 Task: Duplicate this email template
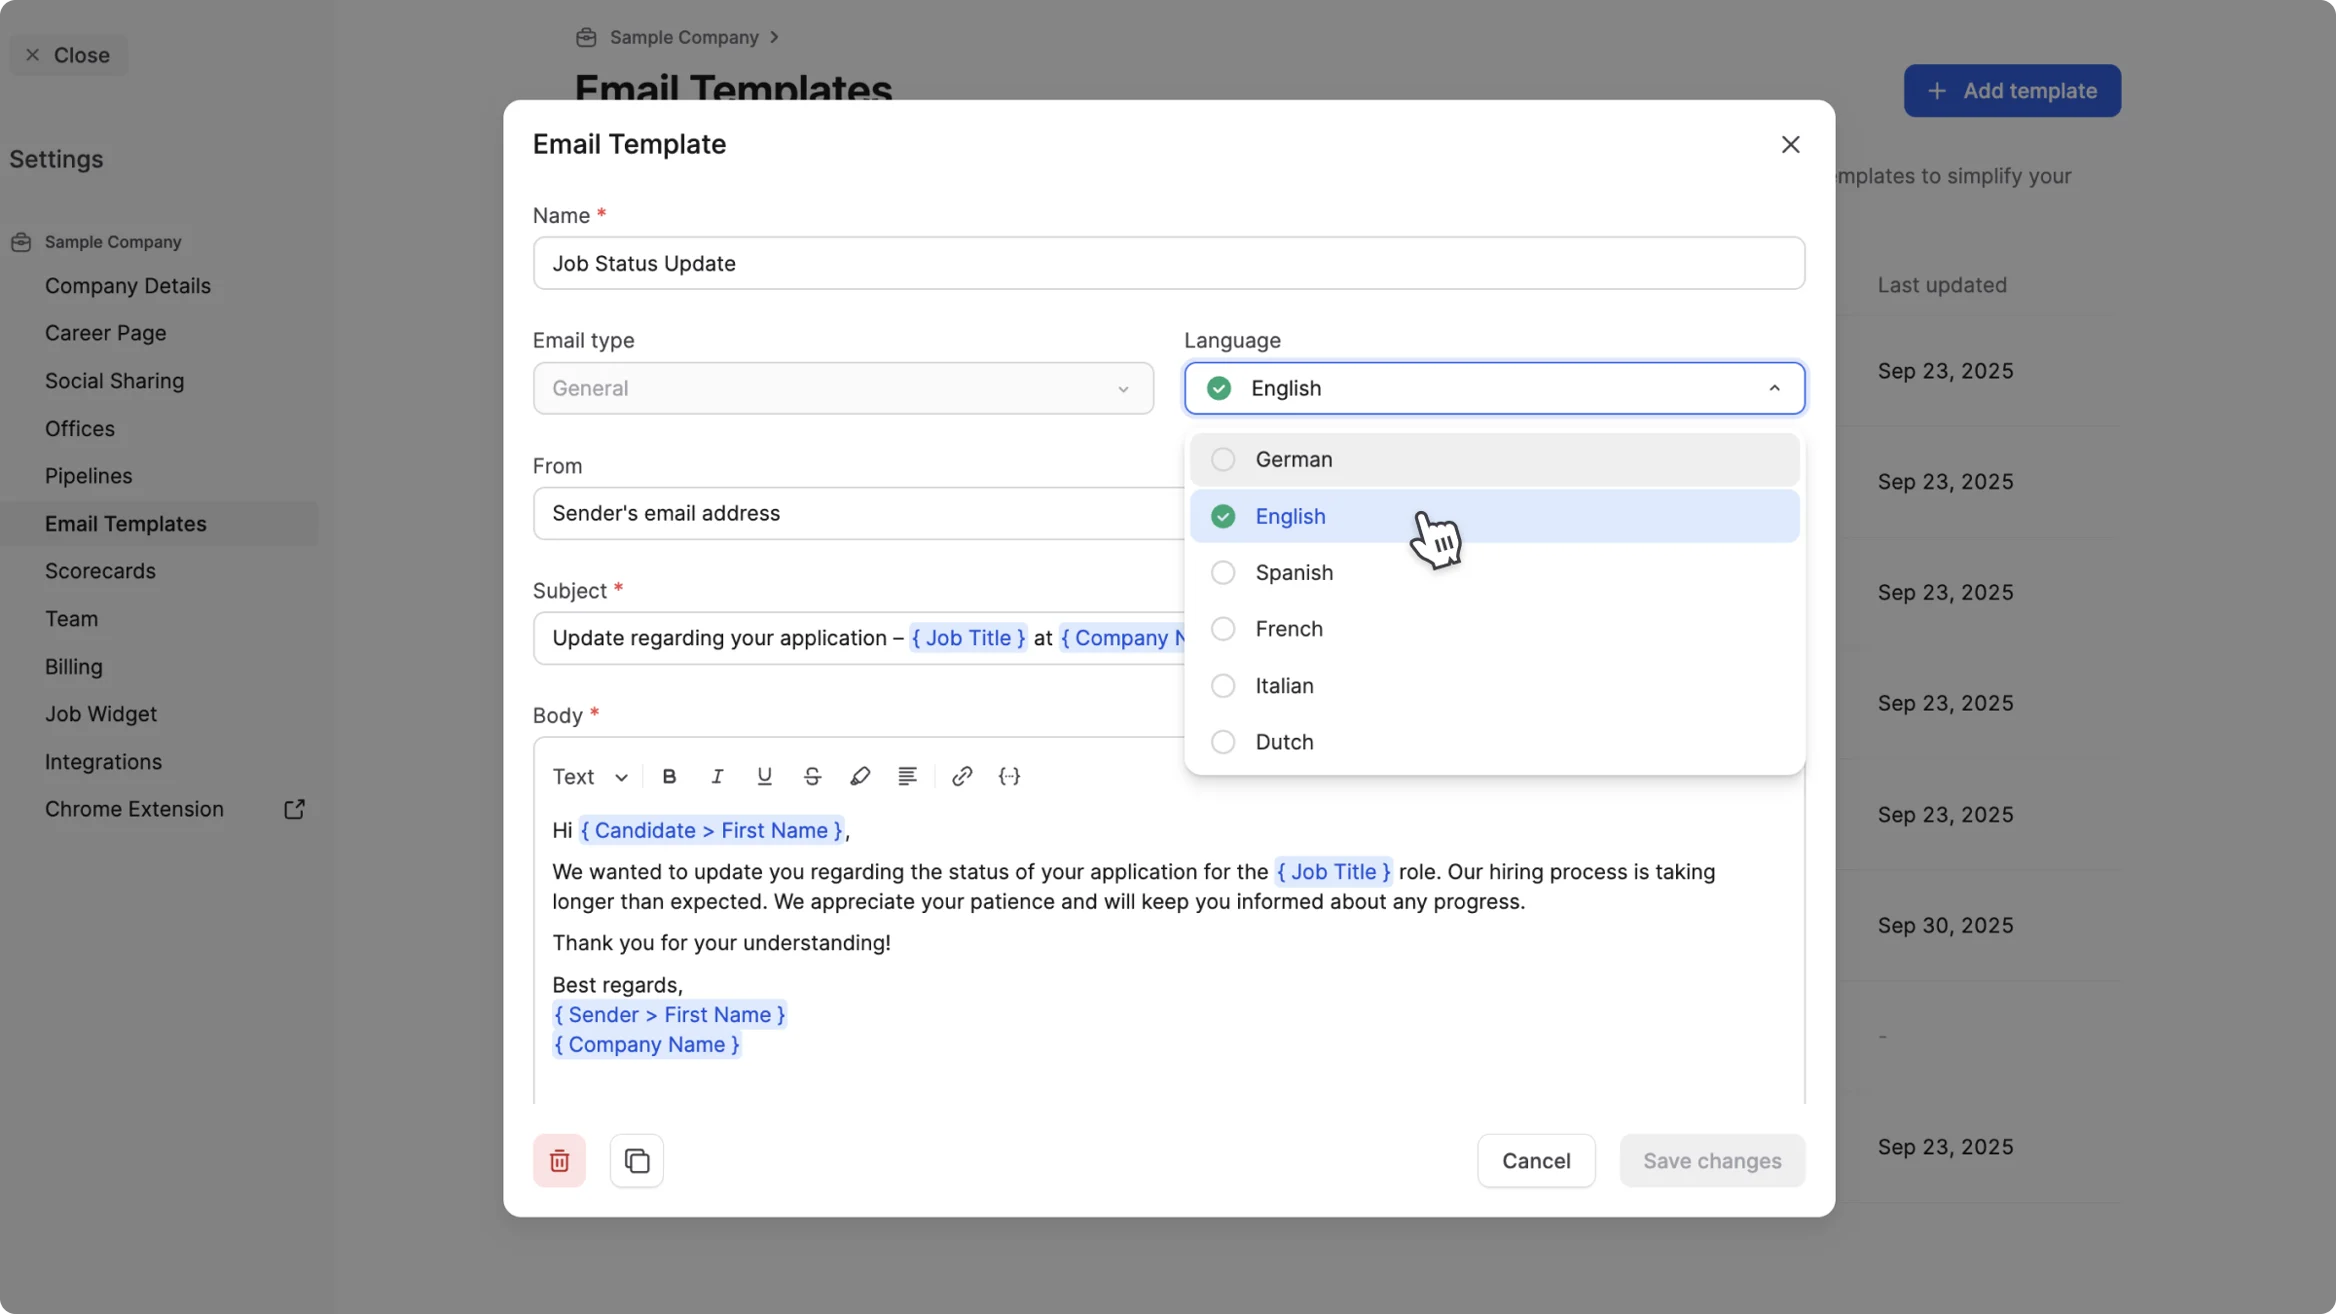pyautogui.click(x=637, y=1160)
